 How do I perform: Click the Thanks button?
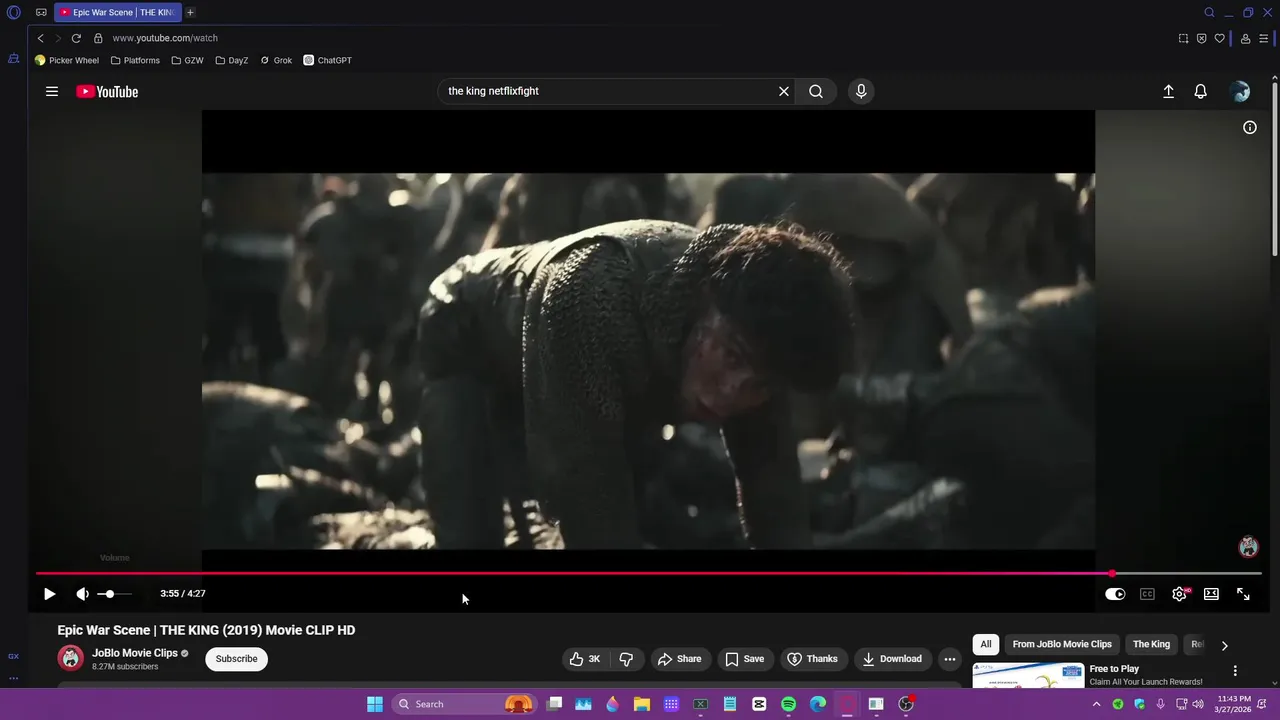(813, 659)
